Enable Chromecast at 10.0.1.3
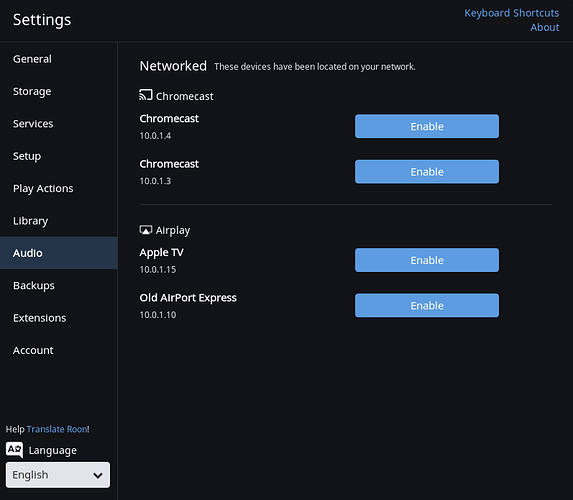The height and width of the screenshot is (500, 573). (427, 171)
